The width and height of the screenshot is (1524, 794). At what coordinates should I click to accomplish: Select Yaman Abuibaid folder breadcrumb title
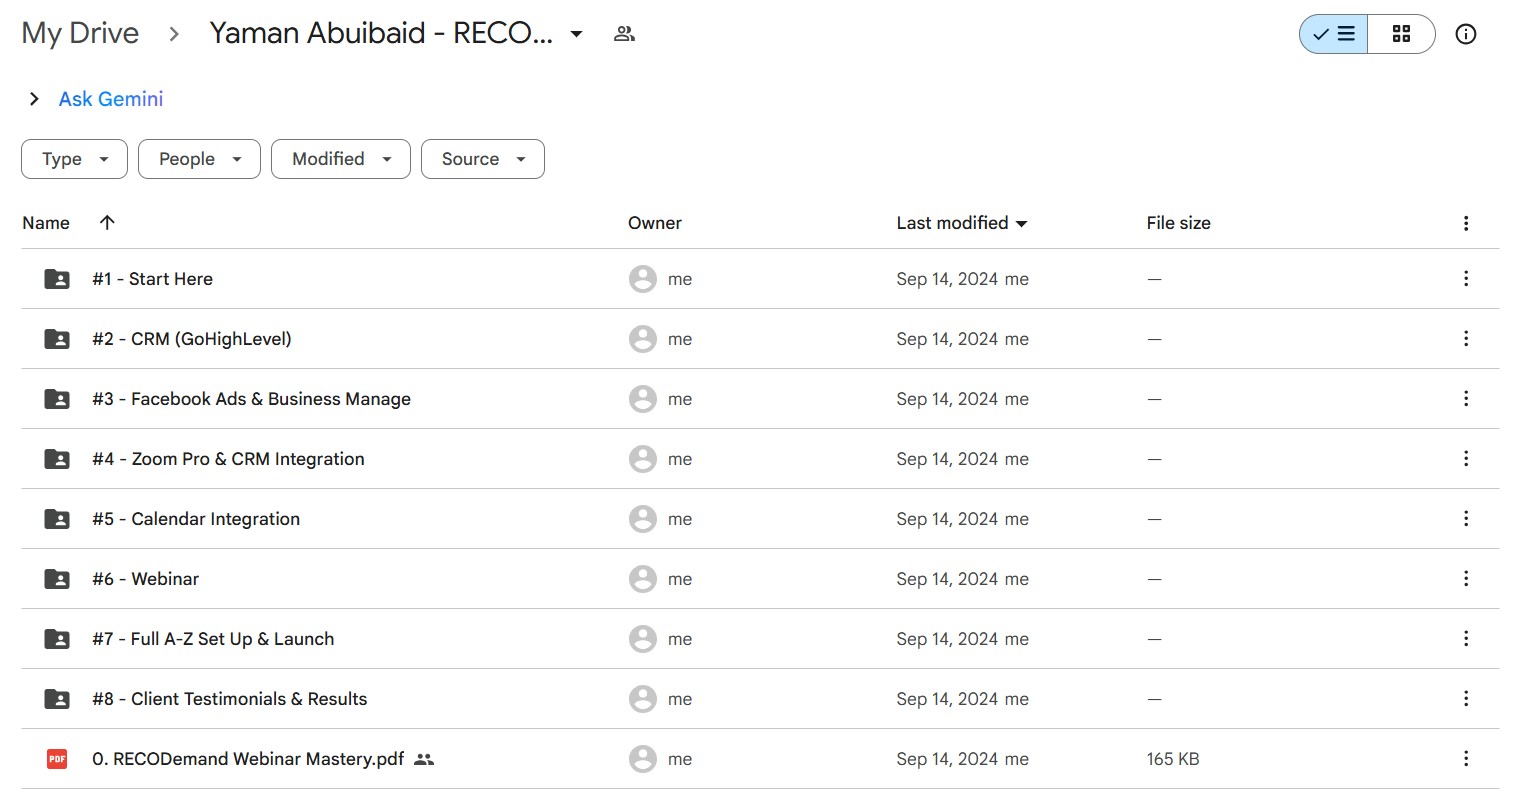click(380, 33)
